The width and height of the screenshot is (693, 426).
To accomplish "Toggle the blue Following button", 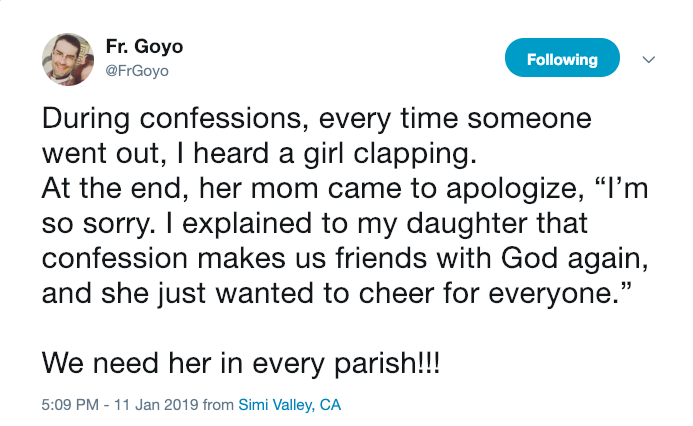I will pos(562,59).
